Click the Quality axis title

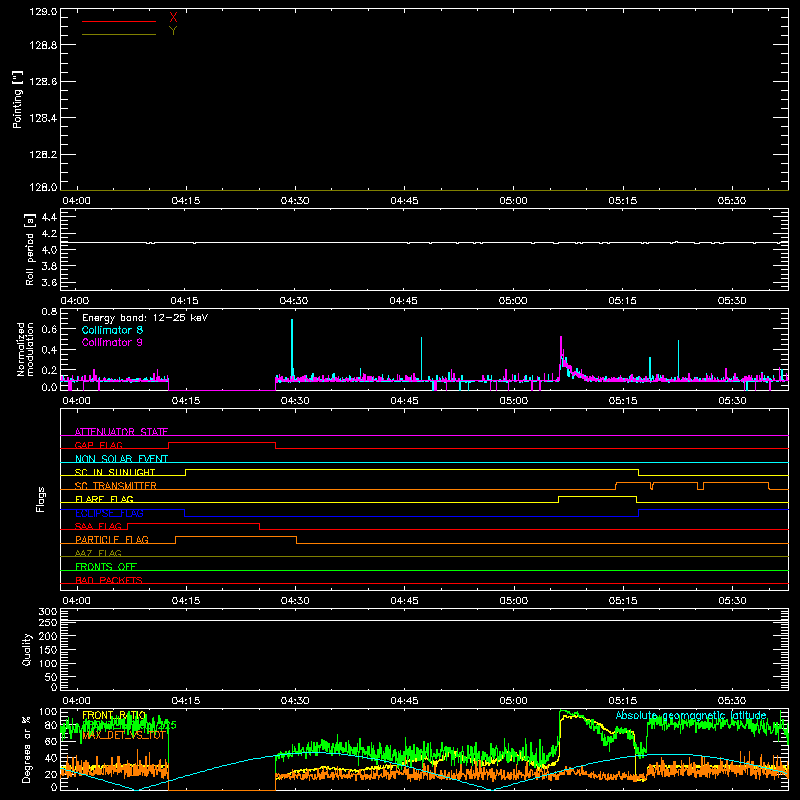pyautogui.click(x=27, y=649)
